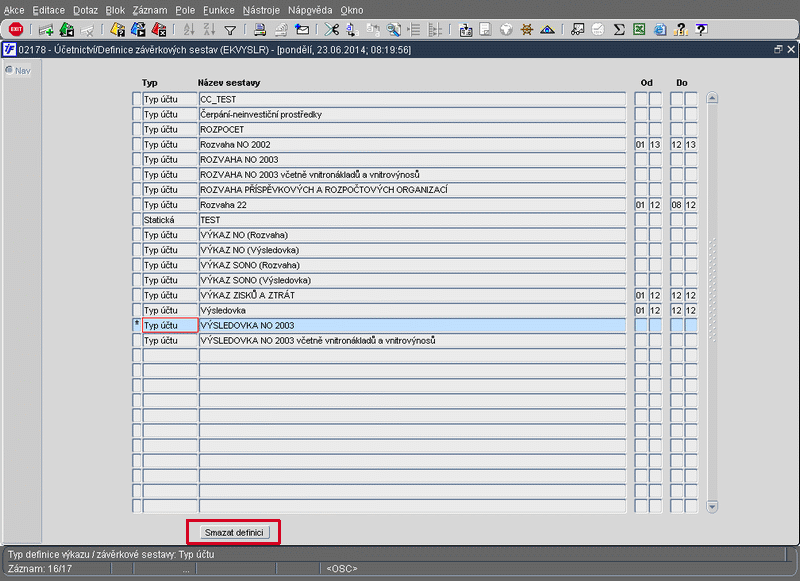Restore the inner form window
800x581 pixels.
[778, 49]
